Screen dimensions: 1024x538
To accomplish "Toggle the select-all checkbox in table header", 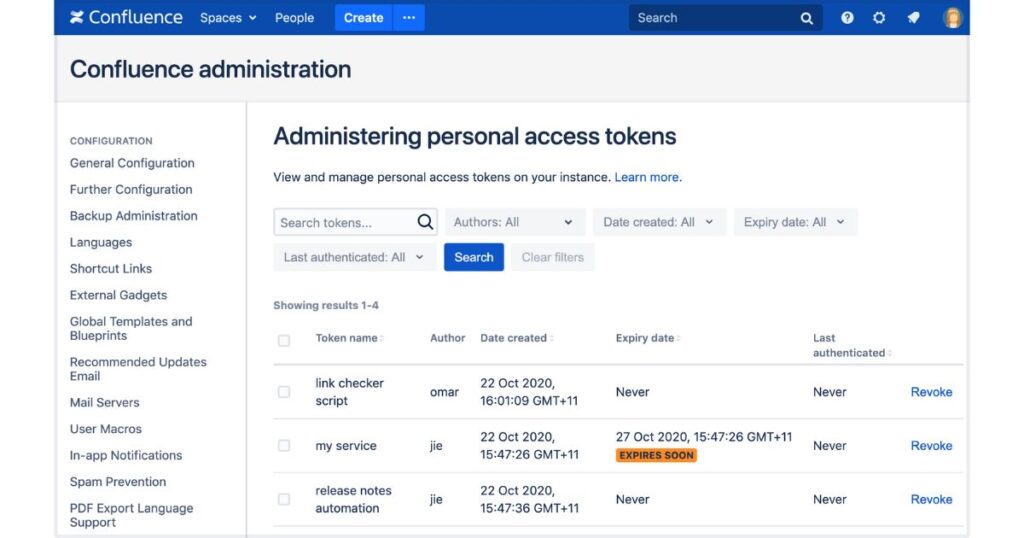I will click(x=284, y=340).
